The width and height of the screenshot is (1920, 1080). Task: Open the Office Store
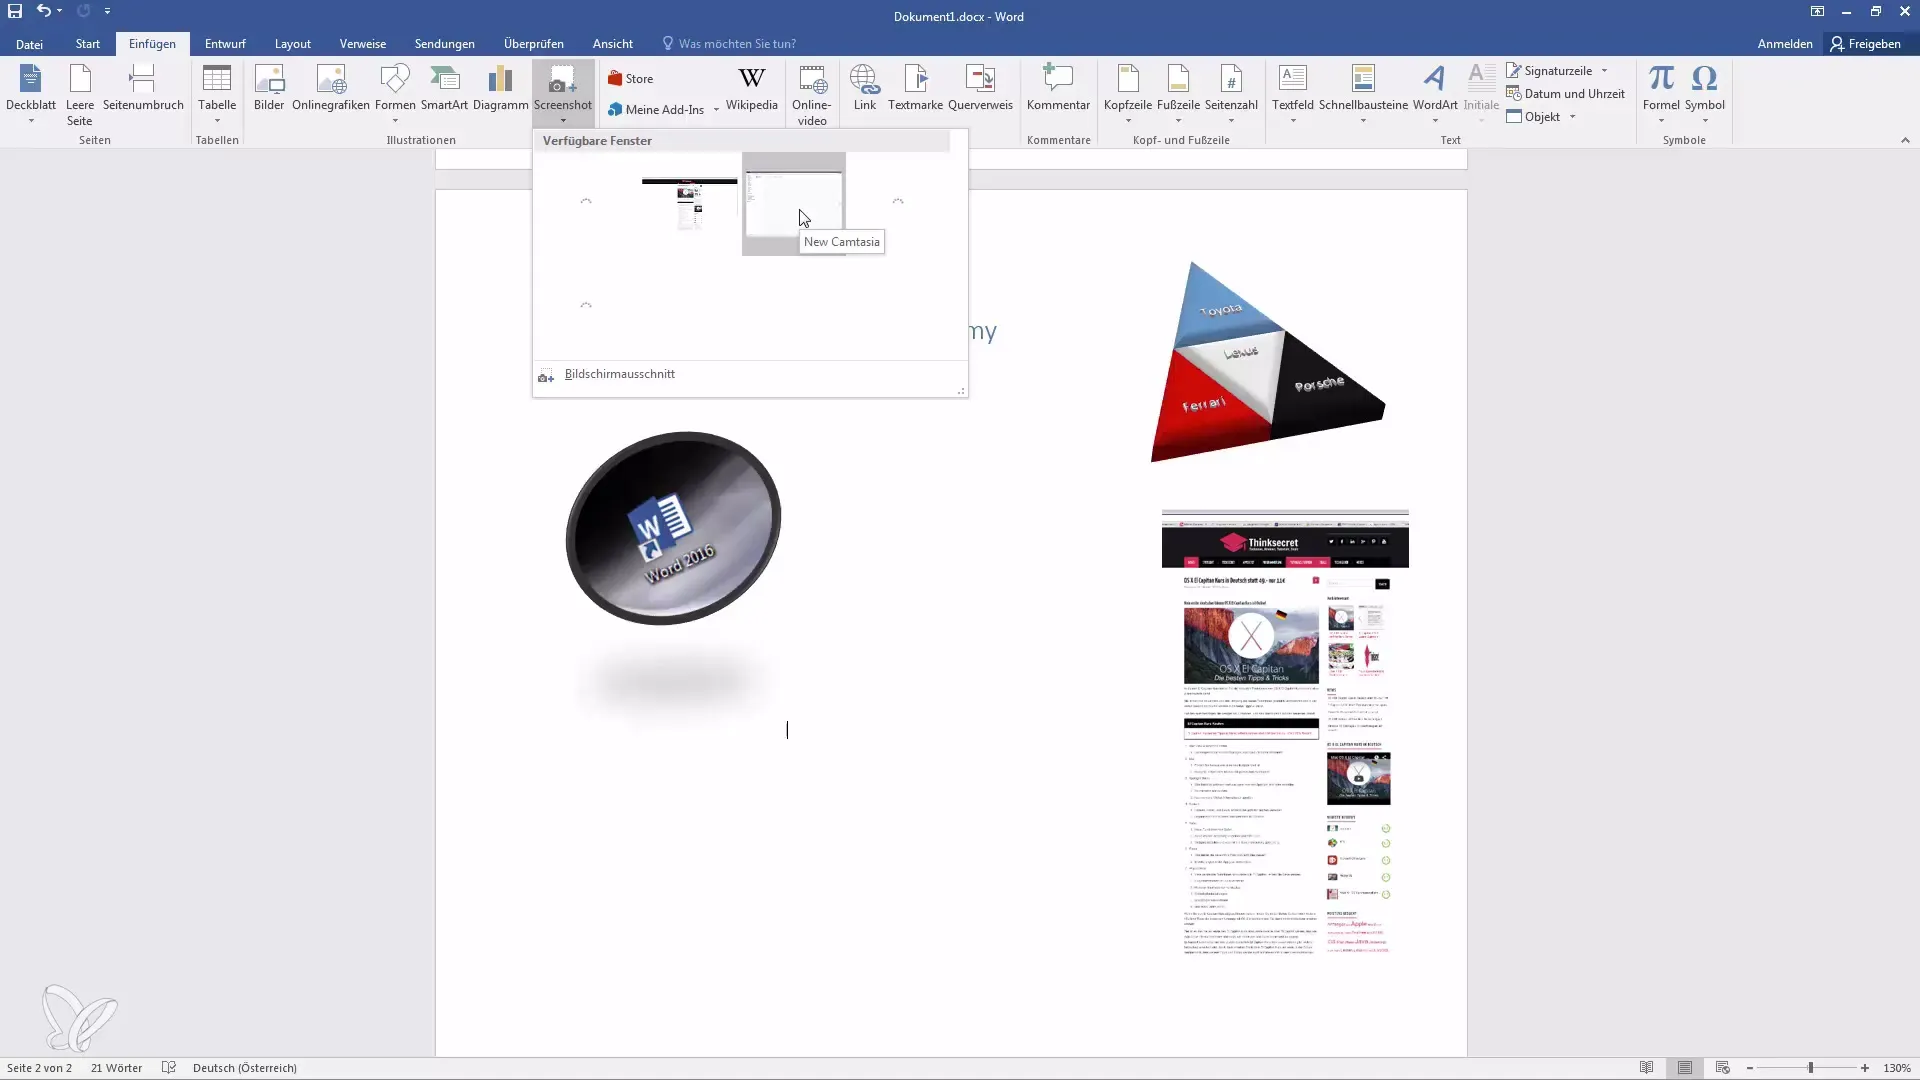tap(631, 79)
